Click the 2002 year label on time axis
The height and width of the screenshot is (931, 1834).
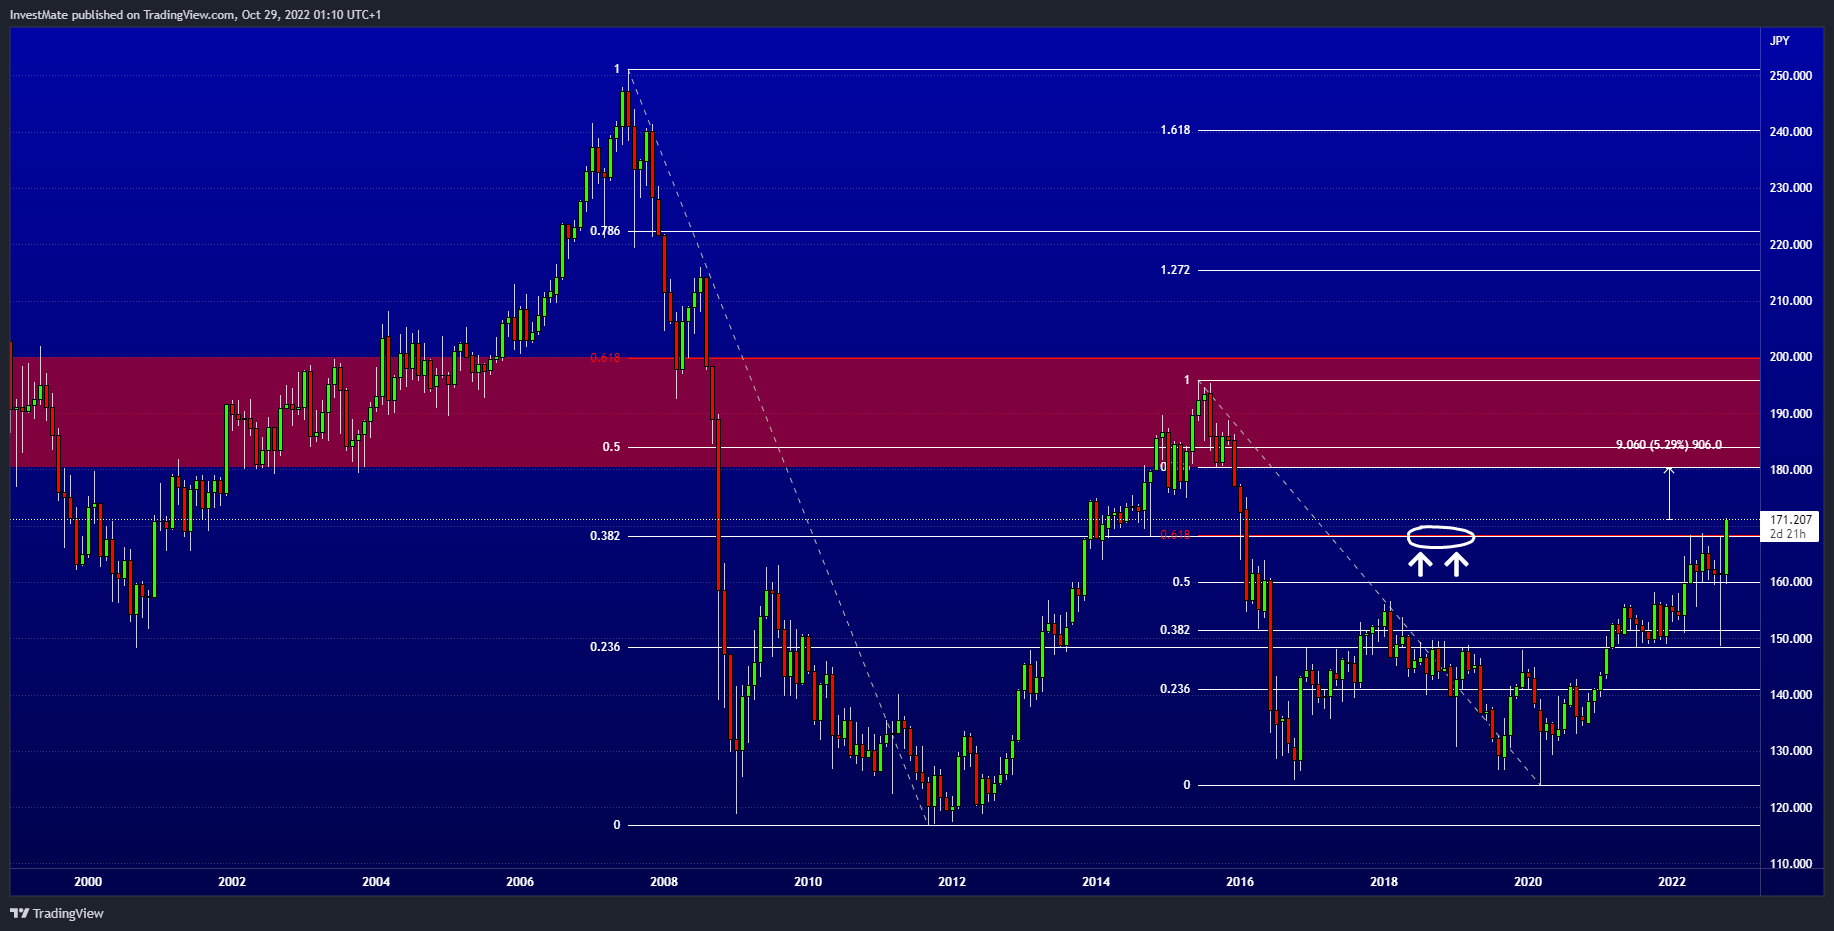coord(232,882)
